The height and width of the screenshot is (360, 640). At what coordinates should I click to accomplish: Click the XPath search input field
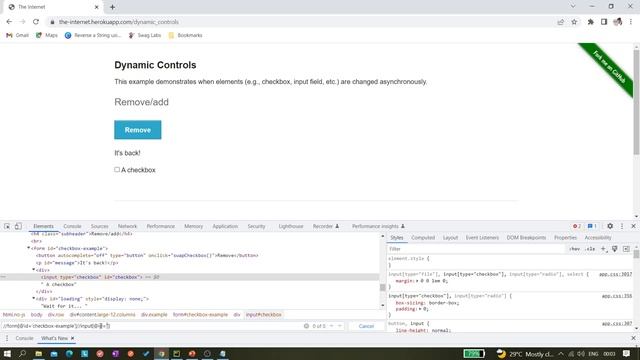tap(151, 326)
